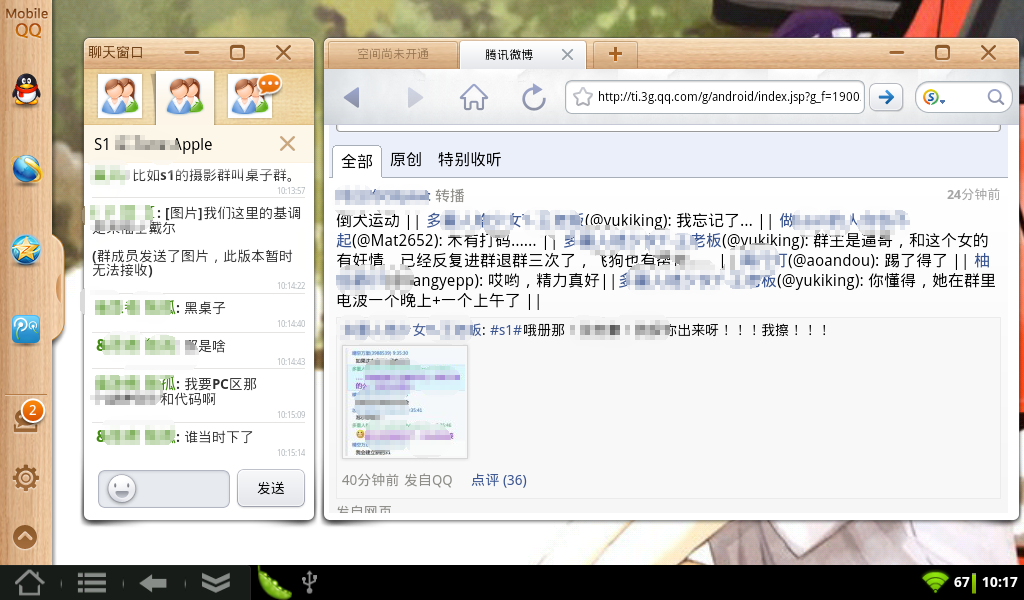Select the second contact avatar tab

point(185,98)
